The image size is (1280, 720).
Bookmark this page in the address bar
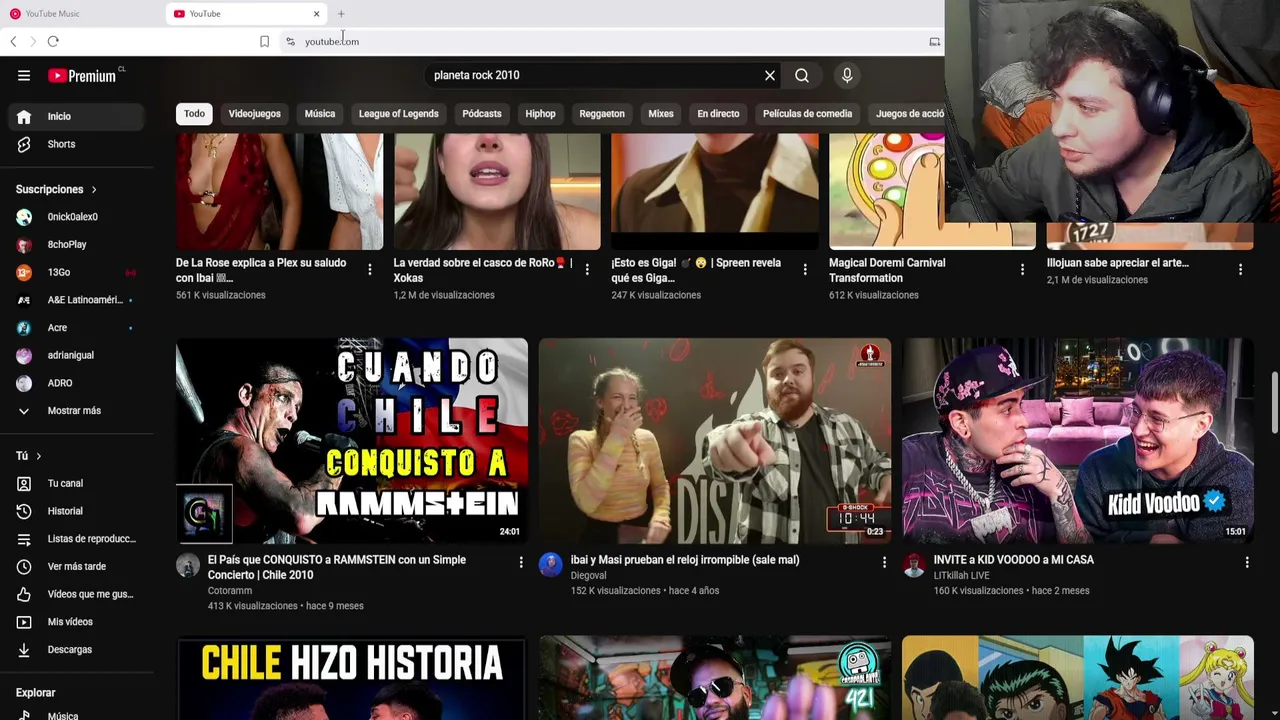[264, 42]
